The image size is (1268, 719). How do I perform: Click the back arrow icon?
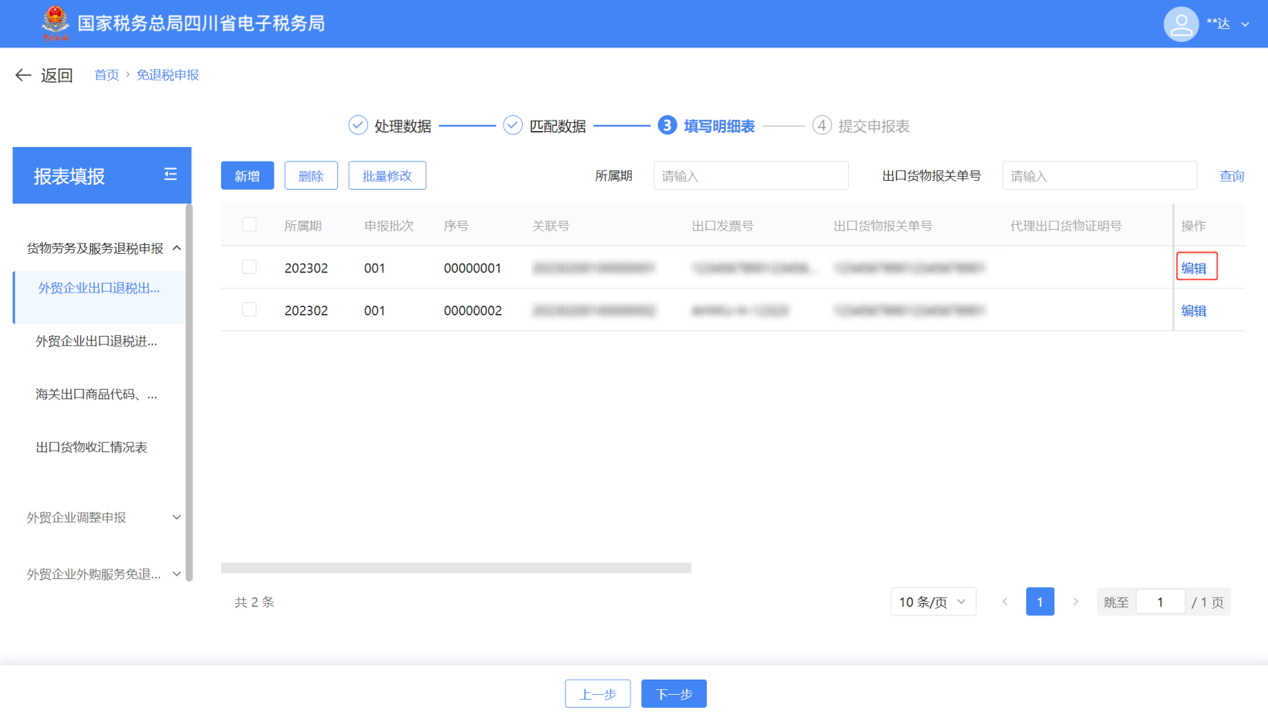point(23,75)
